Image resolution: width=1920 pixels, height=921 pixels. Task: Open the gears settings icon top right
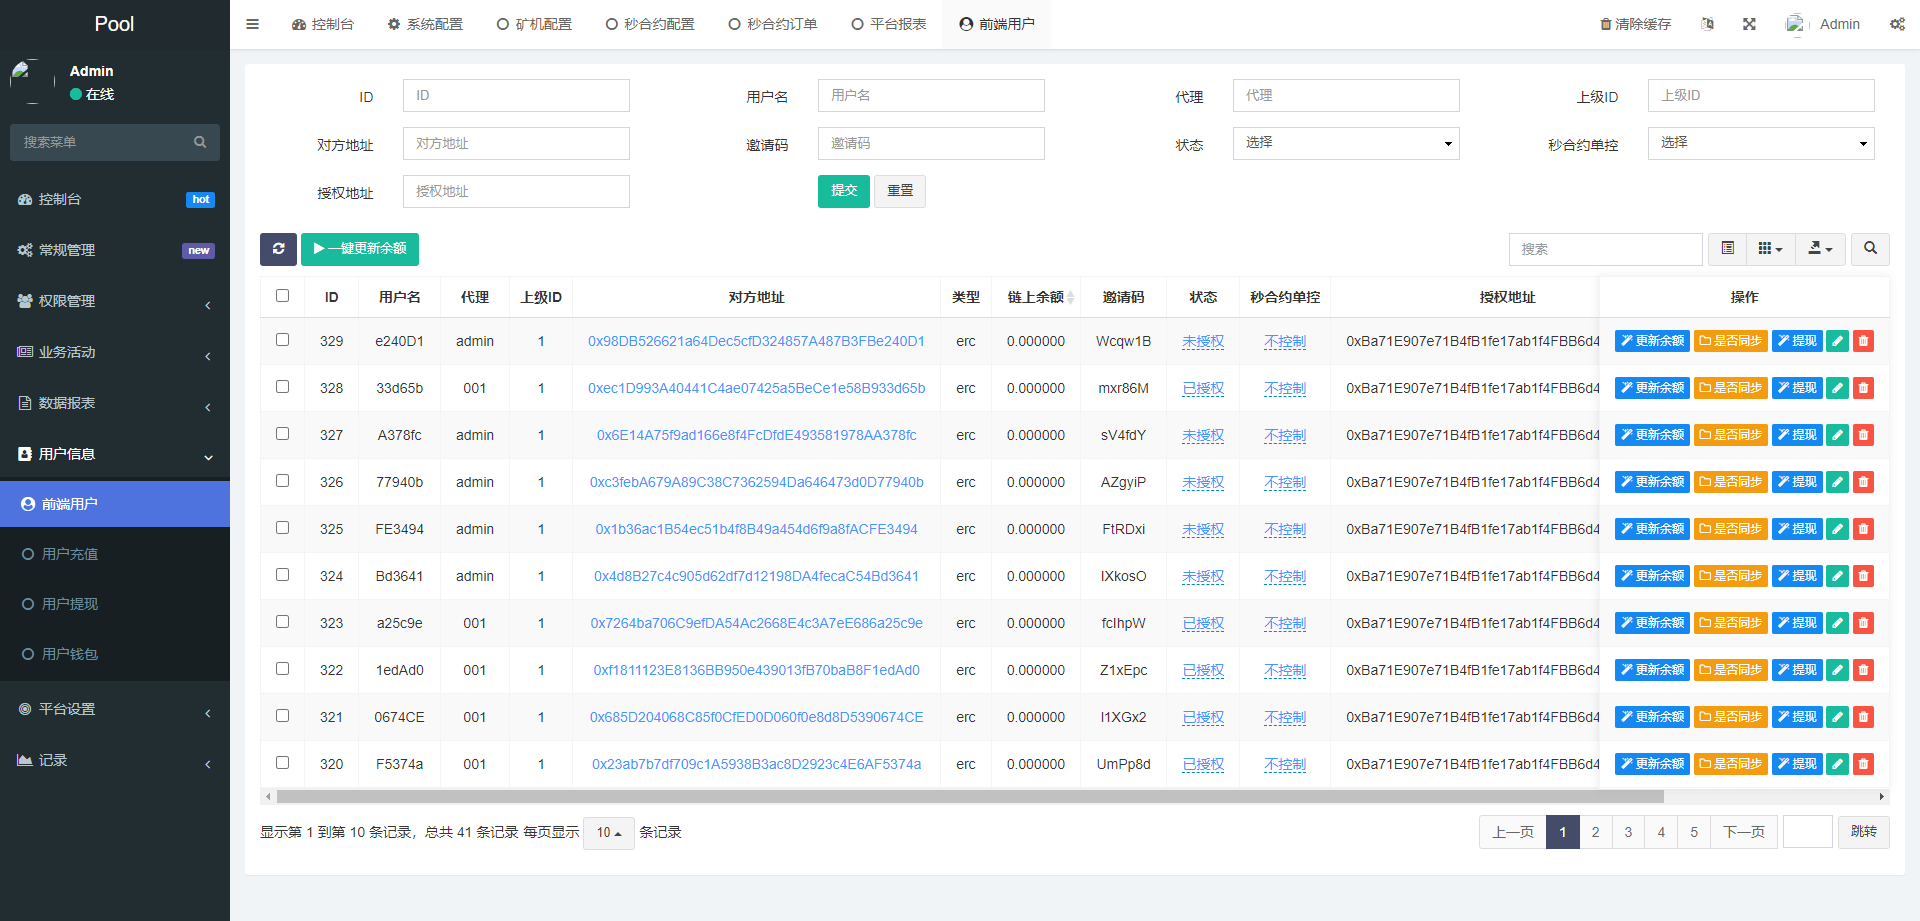(x=1898, y=23)
